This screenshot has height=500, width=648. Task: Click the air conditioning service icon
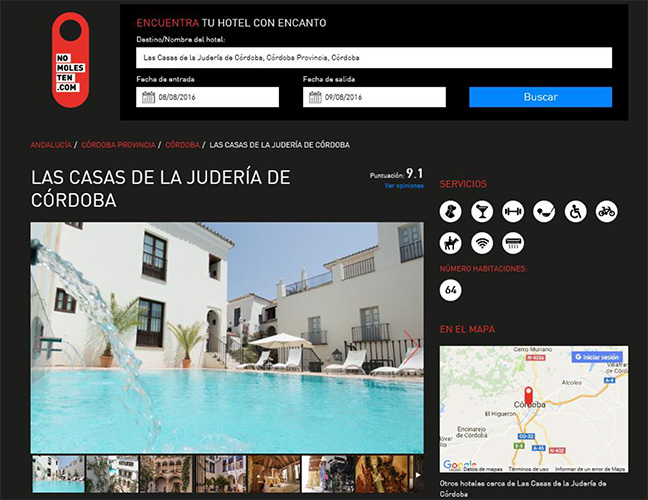[x=513, y=243]
